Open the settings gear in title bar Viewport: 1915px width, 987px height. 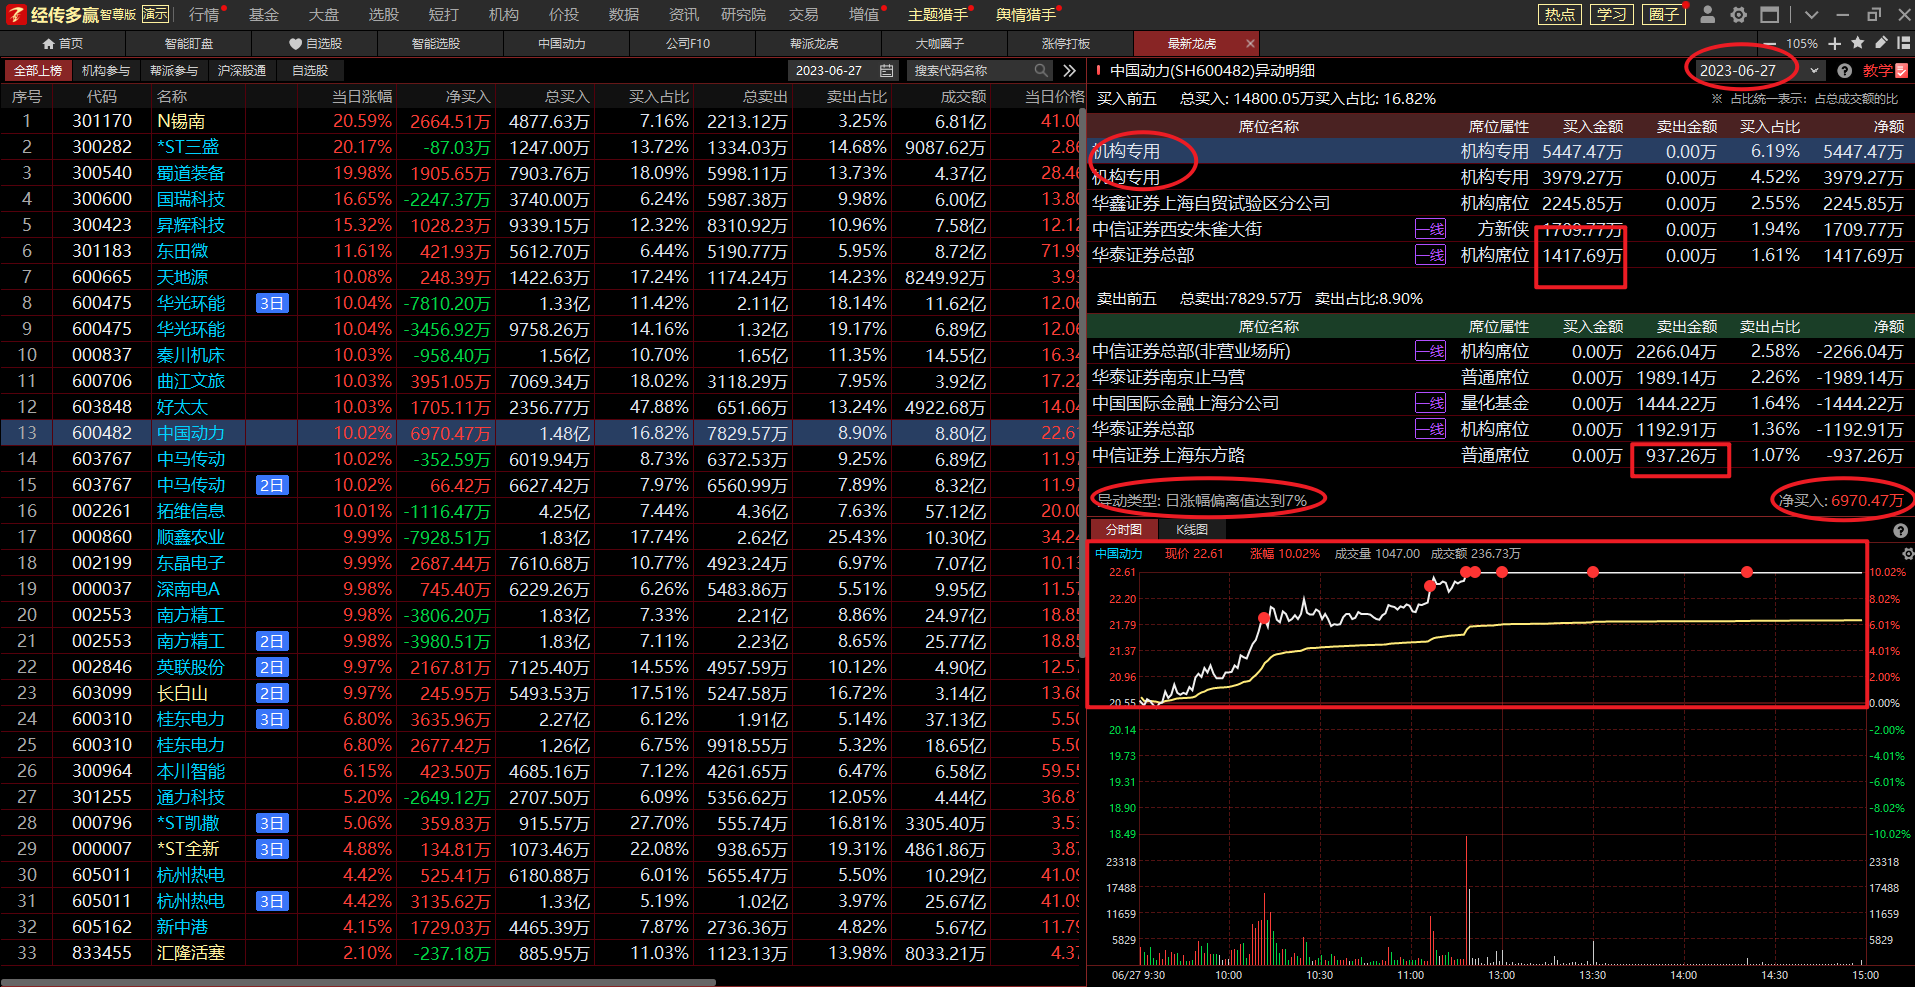tap(1739, 14)
